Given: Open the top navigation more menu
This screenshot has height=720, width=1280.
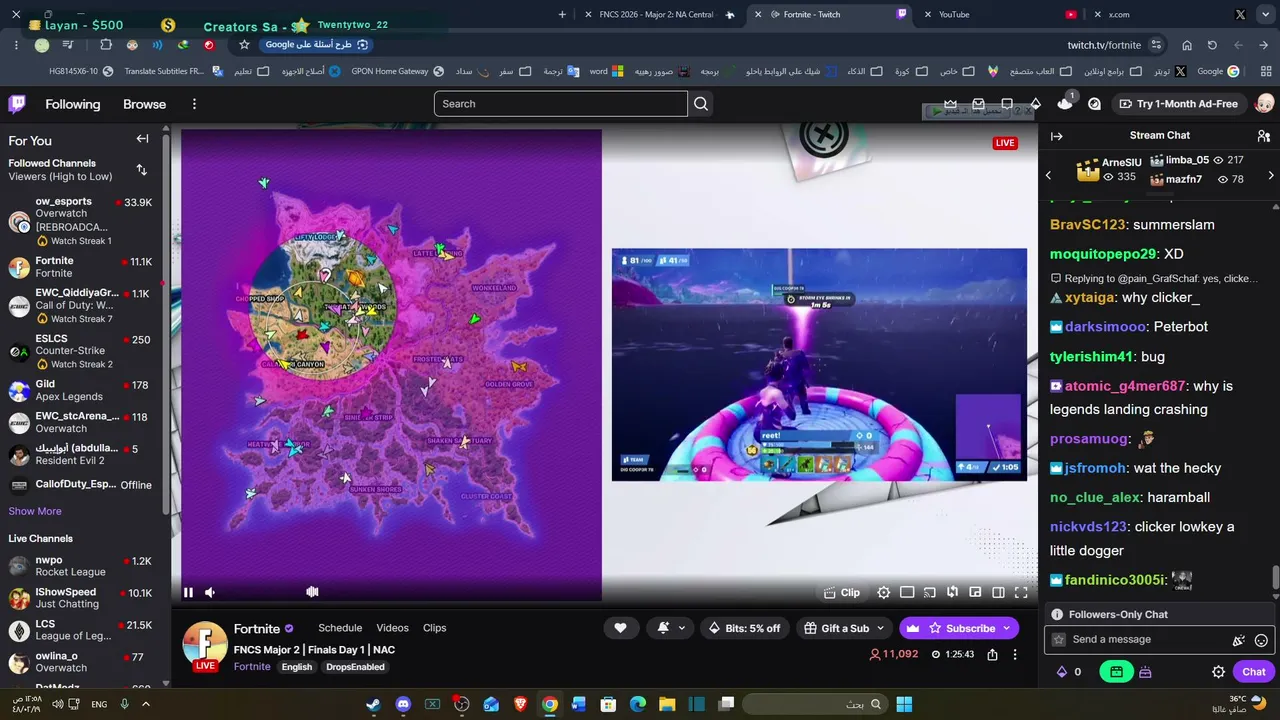Looking at the screenshot, I should (194, 104).
